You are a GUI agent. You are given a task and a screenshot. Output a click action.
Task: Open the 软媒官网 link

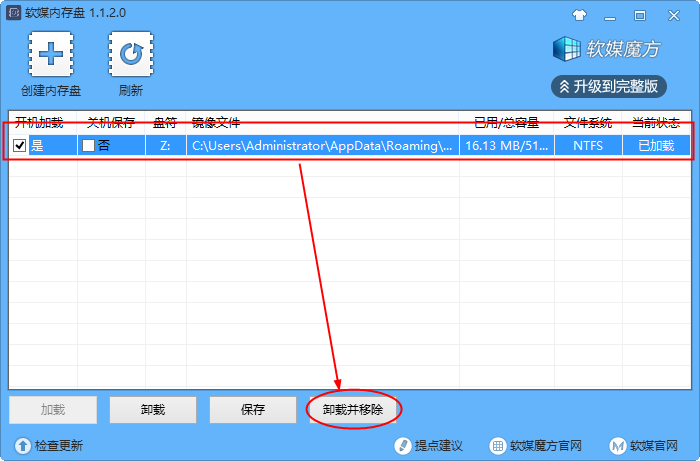point(654,445)
